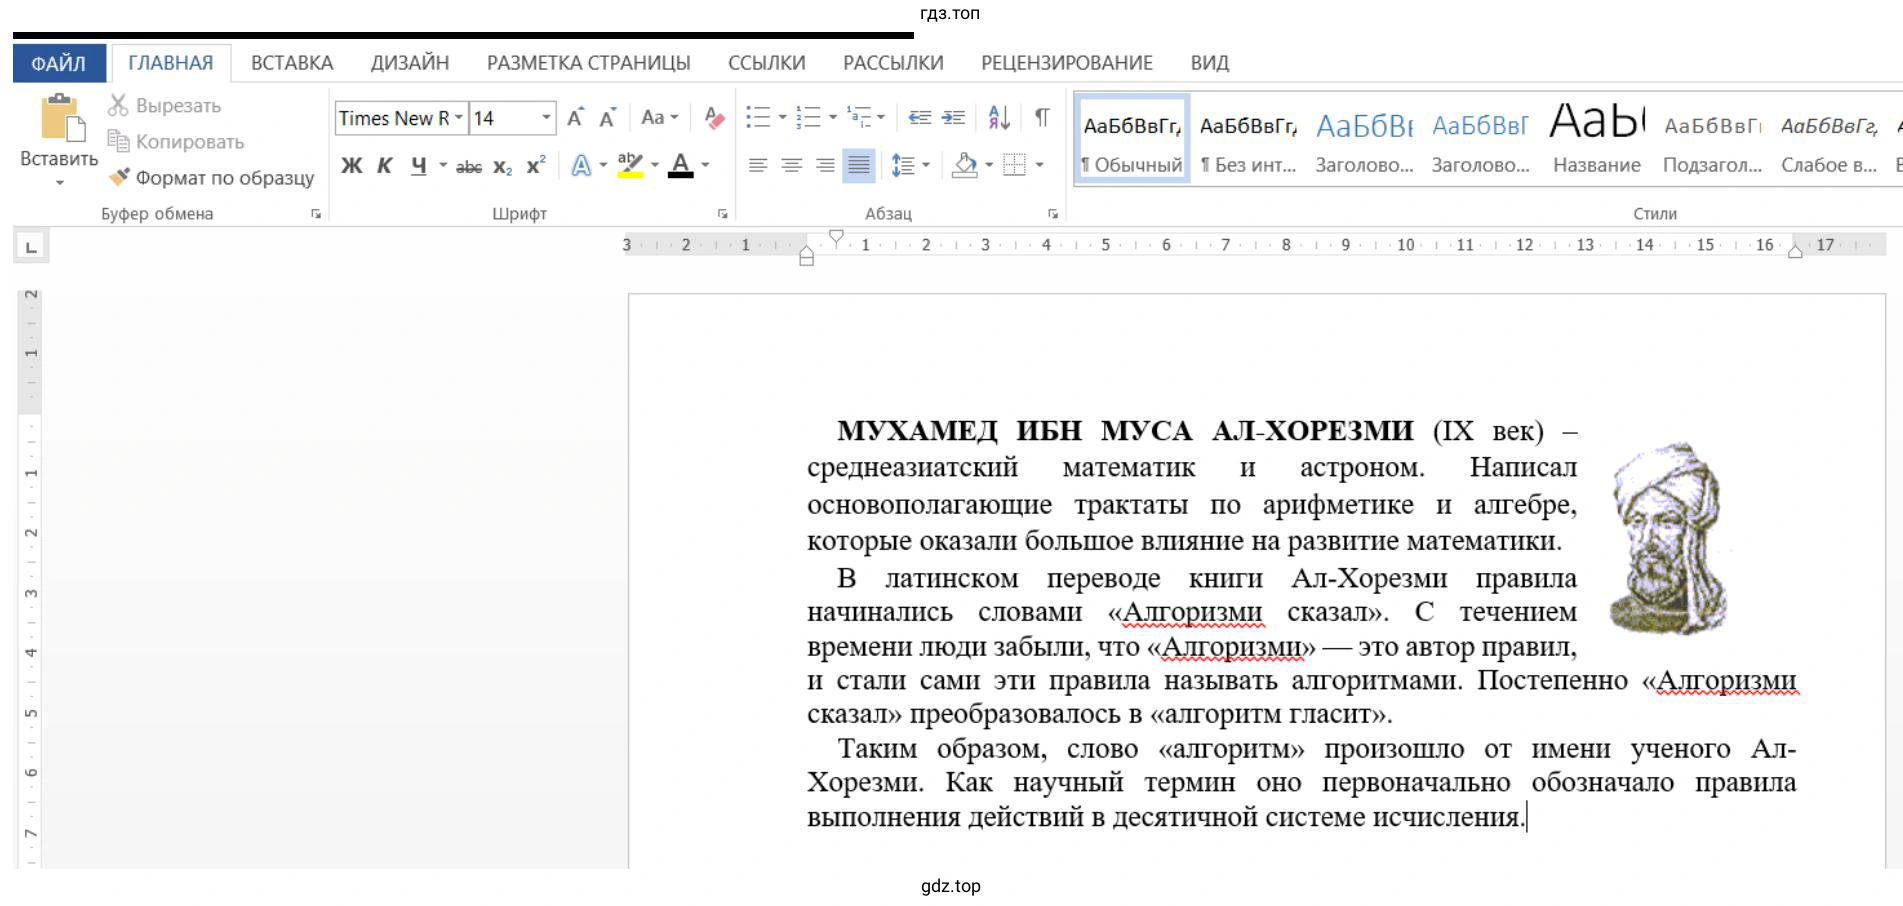Open line spacing options

click(910, 165)
